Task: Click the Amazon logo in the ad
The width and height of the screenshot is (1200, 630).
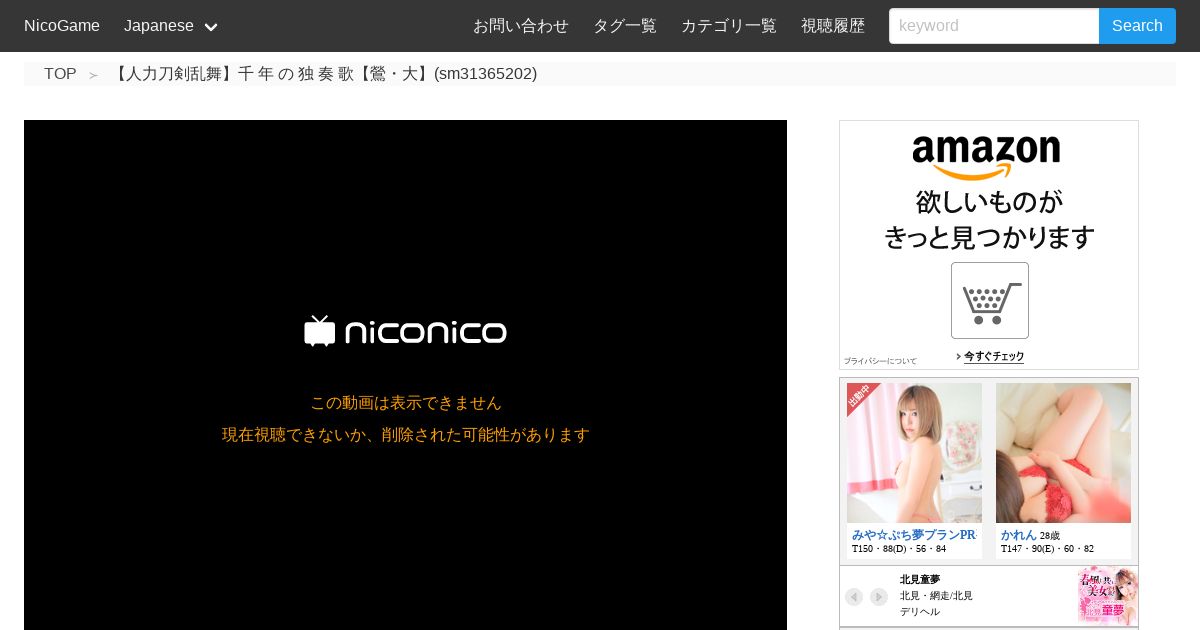Action: click(986, 158)
